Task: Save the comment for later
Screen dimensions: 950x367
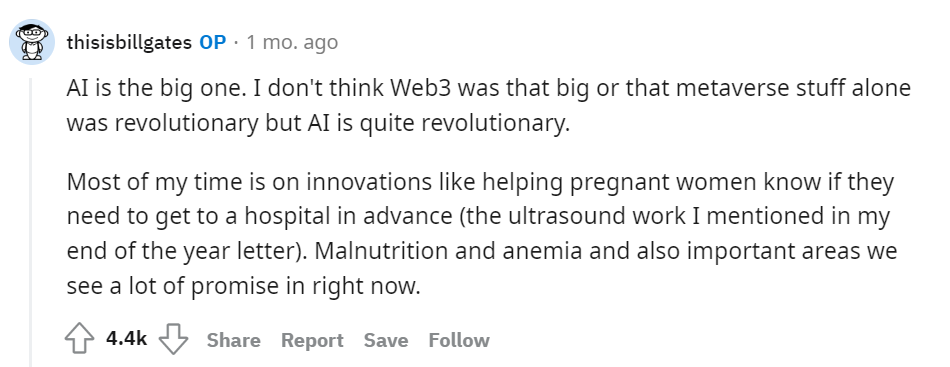Action: point(385,340)
